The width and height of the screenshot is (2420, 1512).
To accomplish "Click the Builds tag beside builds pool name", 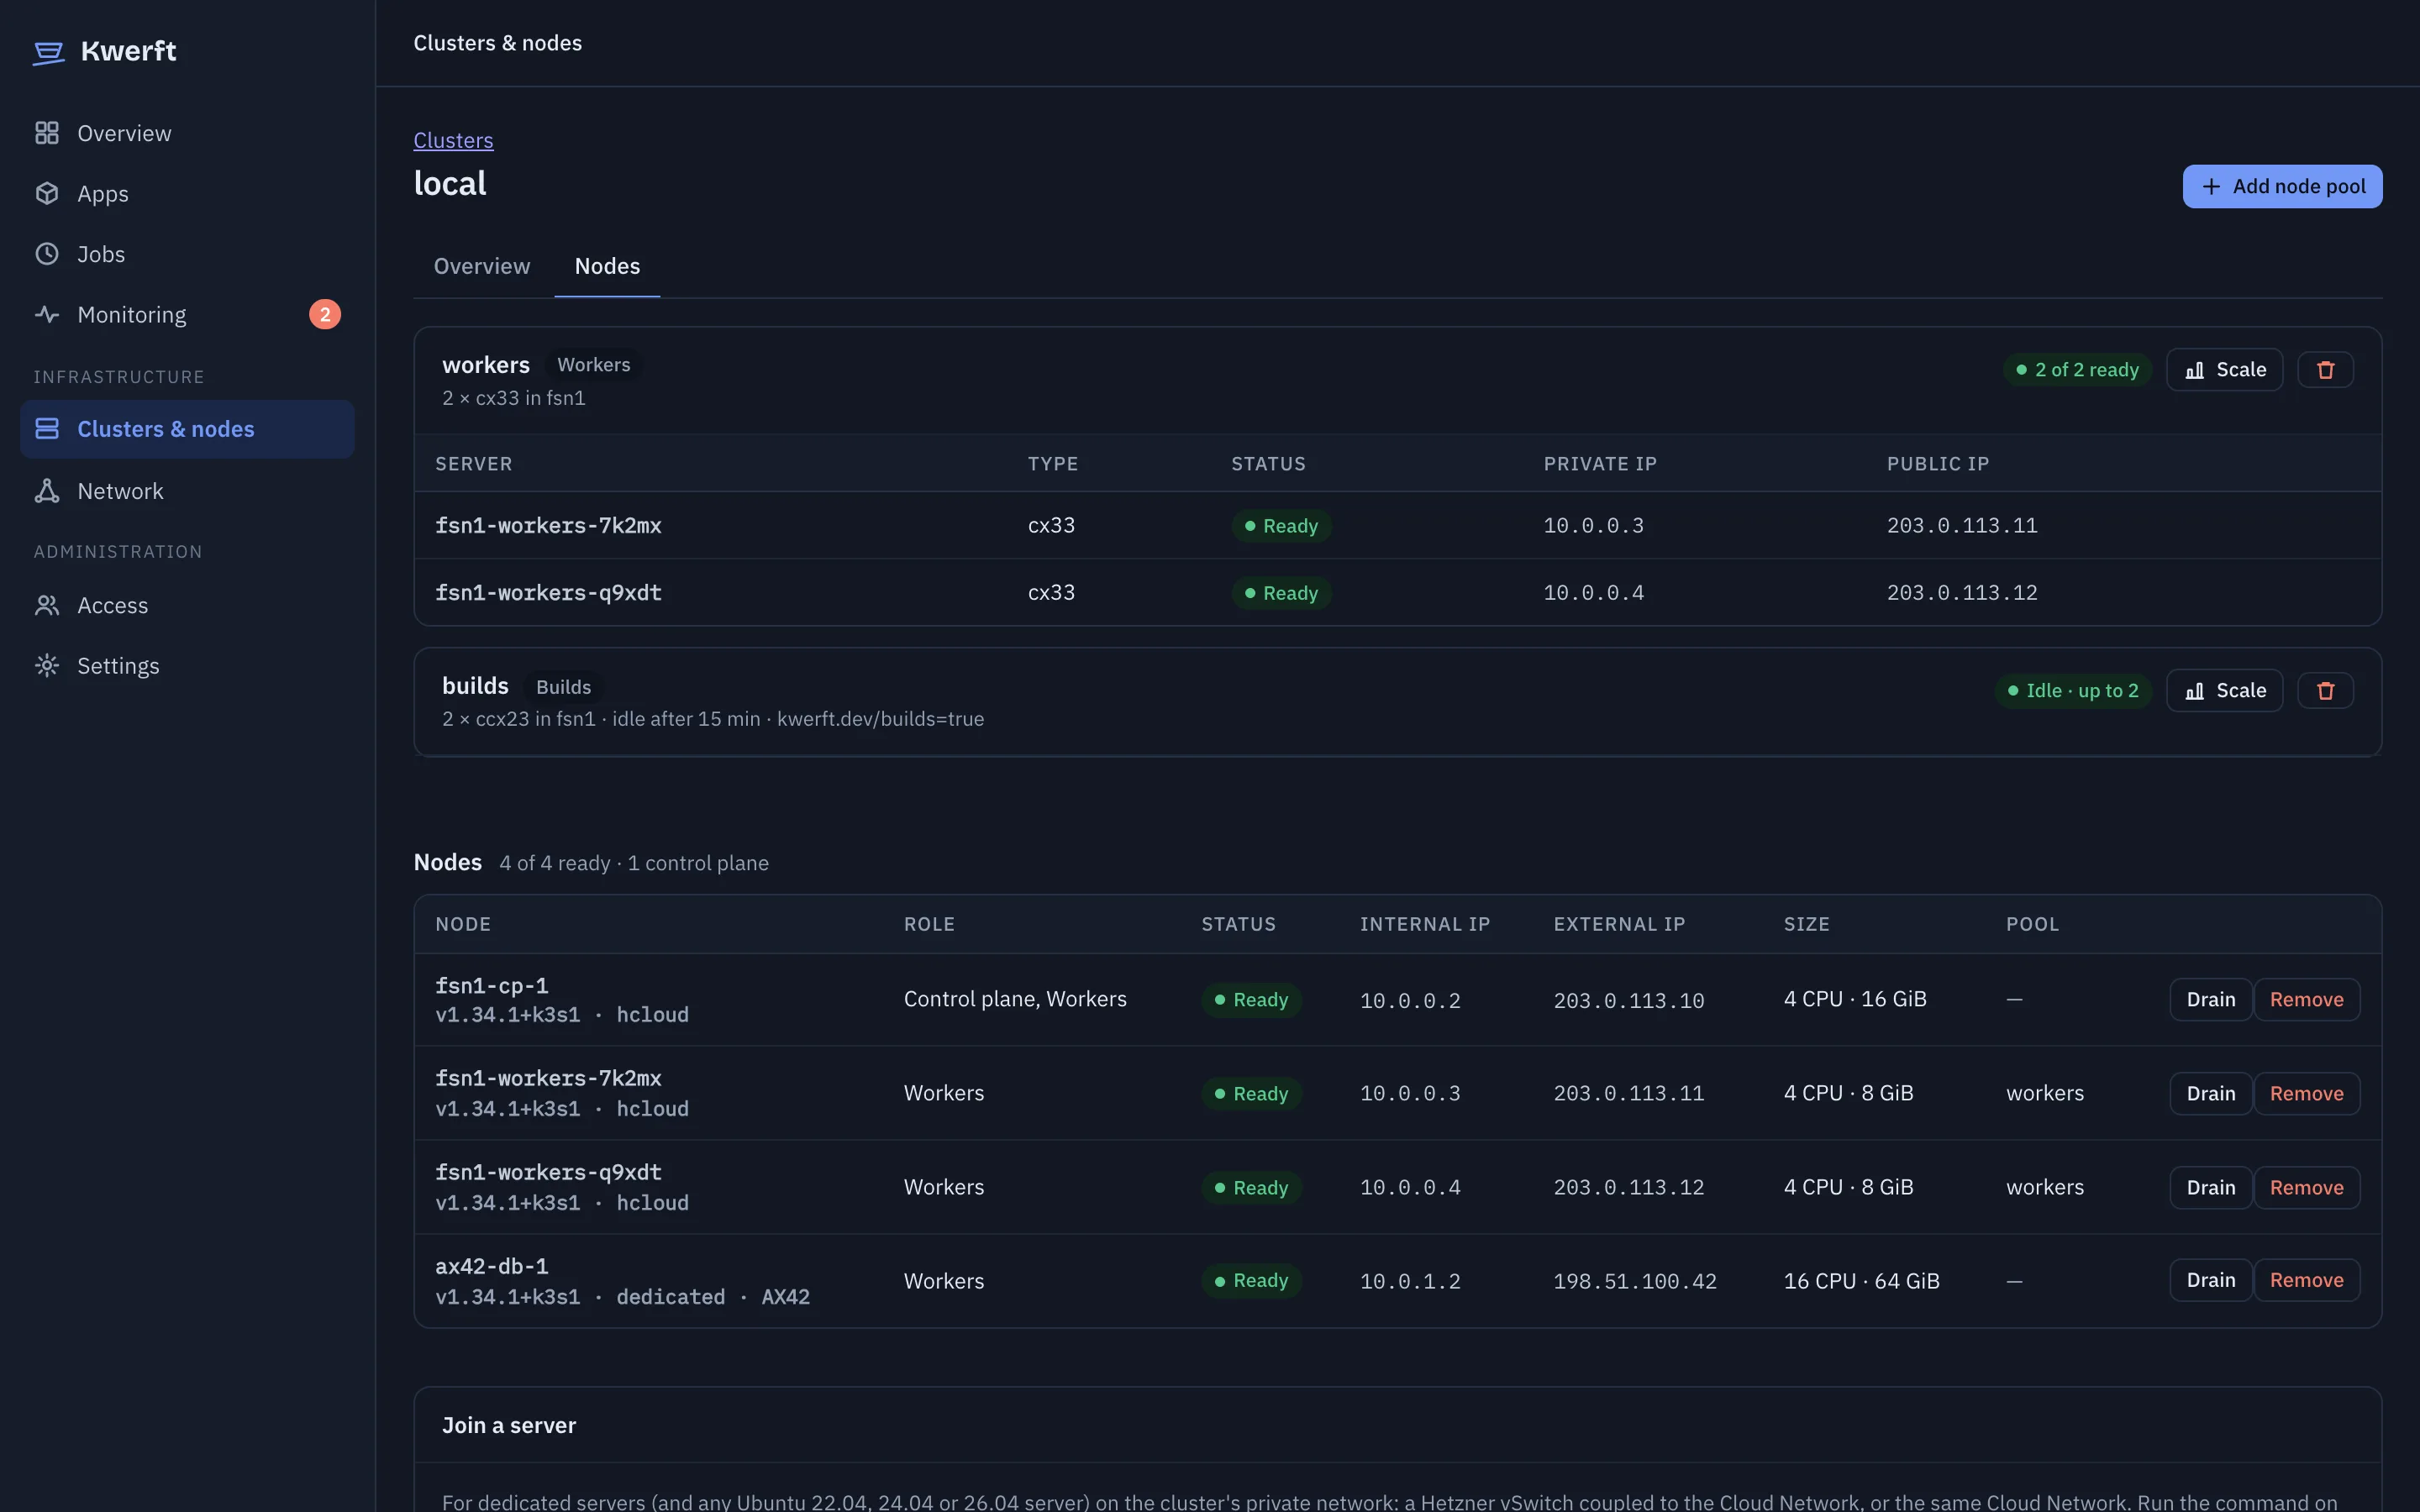I will tap(563, 687).
